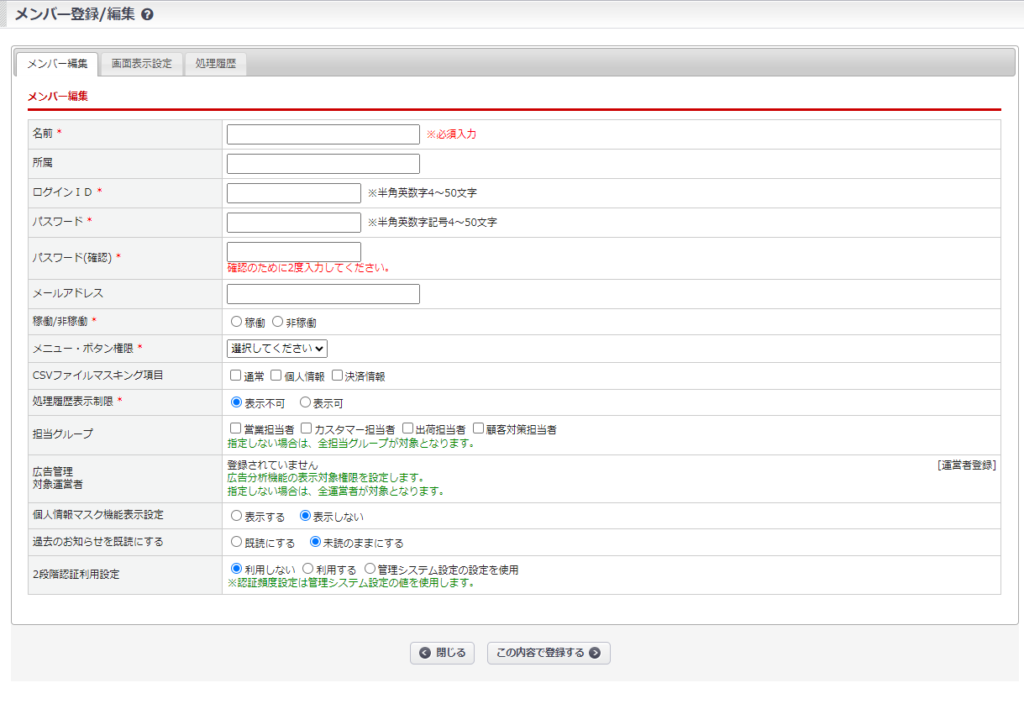Focus the ログインID text field
The width and height of the screenshot is (1024, 704).
(x=293, y=193)
